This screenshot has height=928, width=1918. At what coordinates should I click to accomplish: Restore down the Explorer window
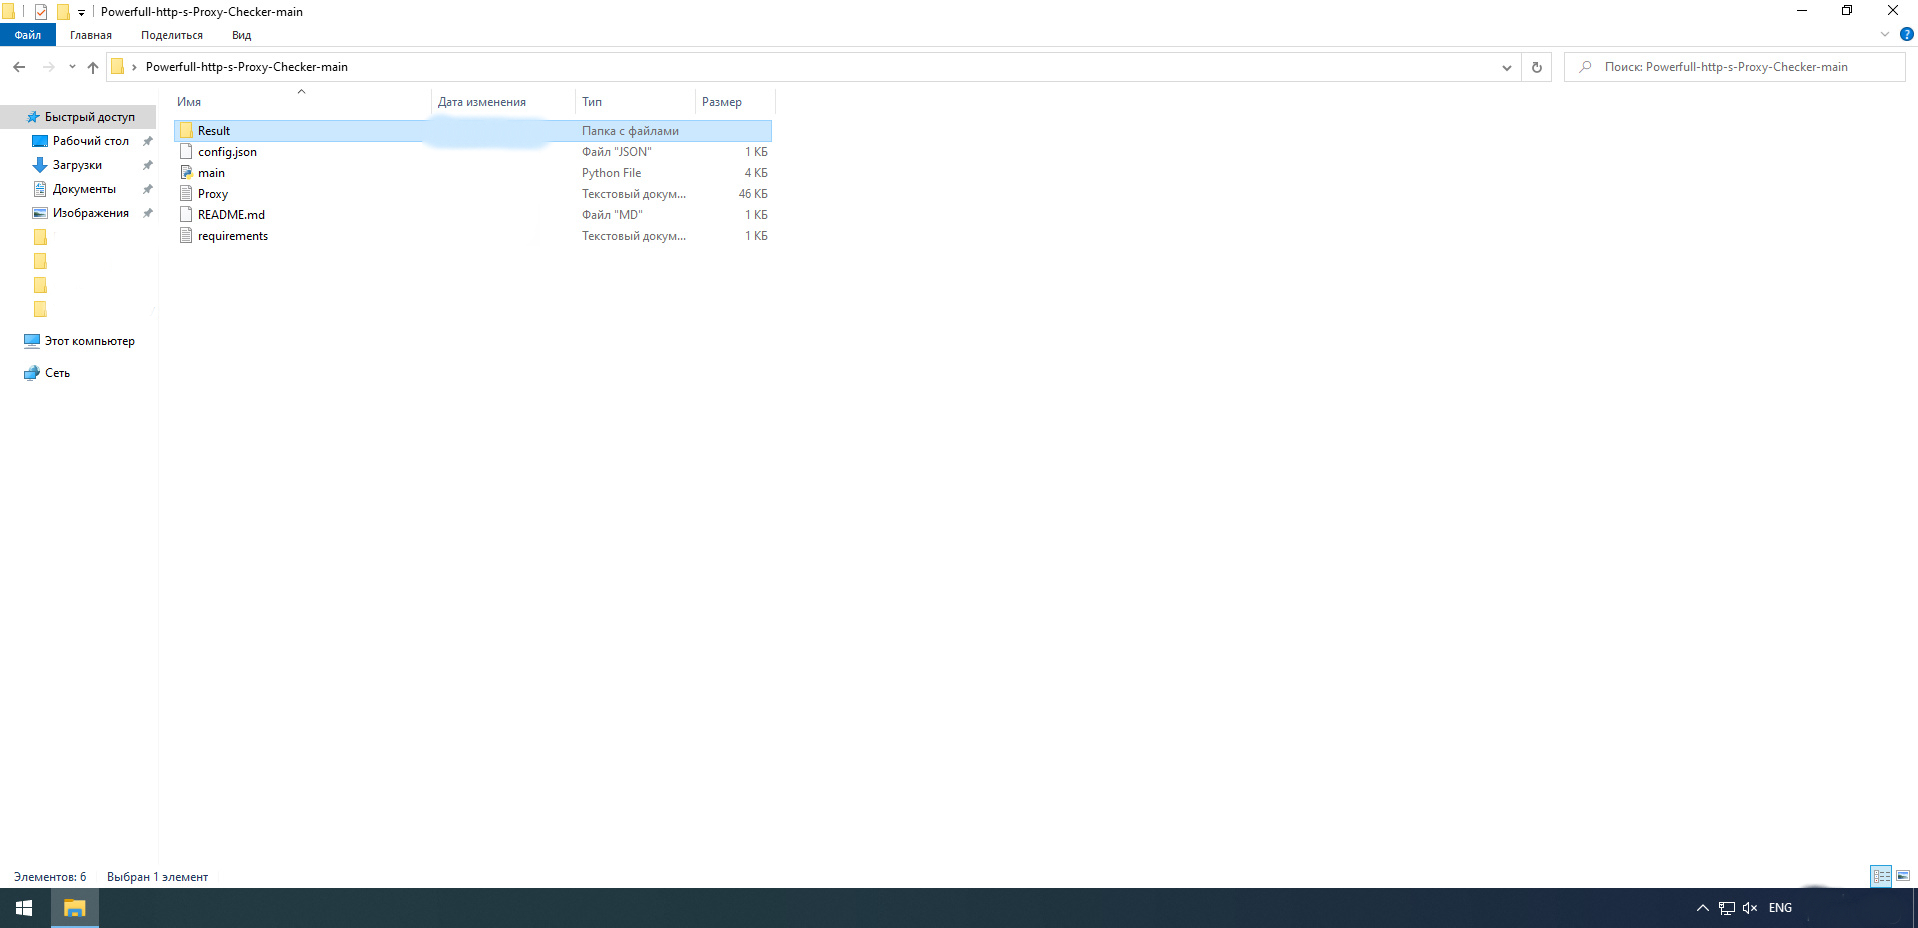tap(1847, 11)
